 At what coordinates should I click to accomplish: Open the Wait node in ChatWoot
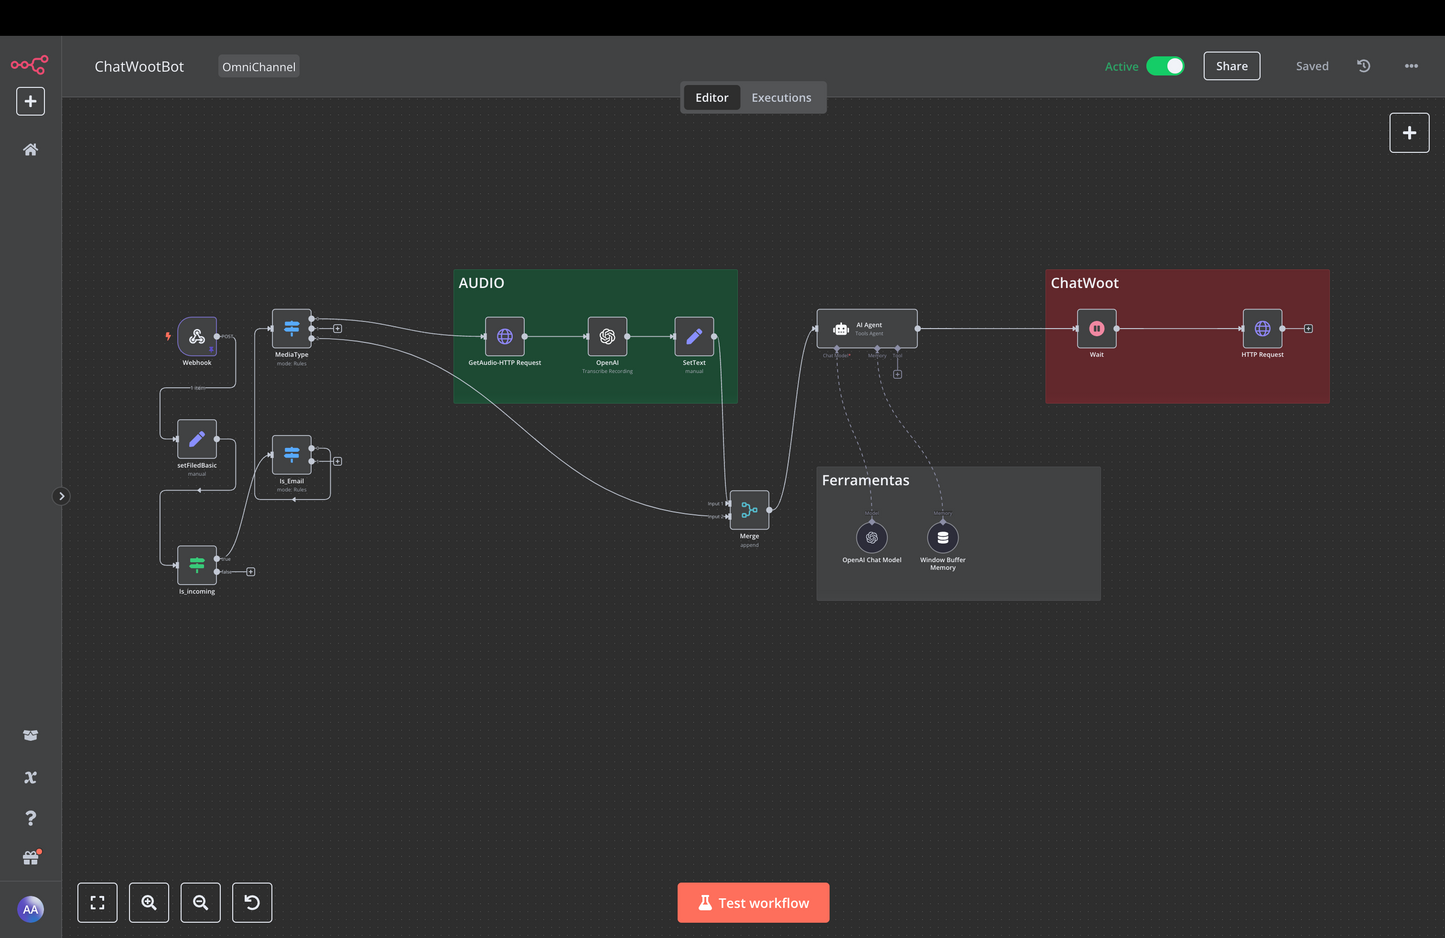pos(1096,329)
